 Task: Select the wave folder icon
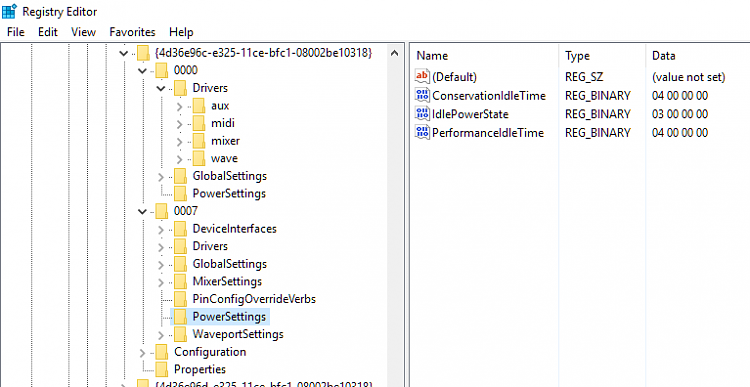pyautogui.click(x=199, y=158)
